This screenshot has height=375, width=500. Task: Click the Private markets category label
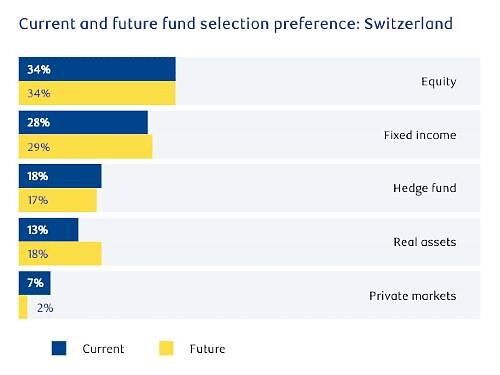tap(413, 296)
